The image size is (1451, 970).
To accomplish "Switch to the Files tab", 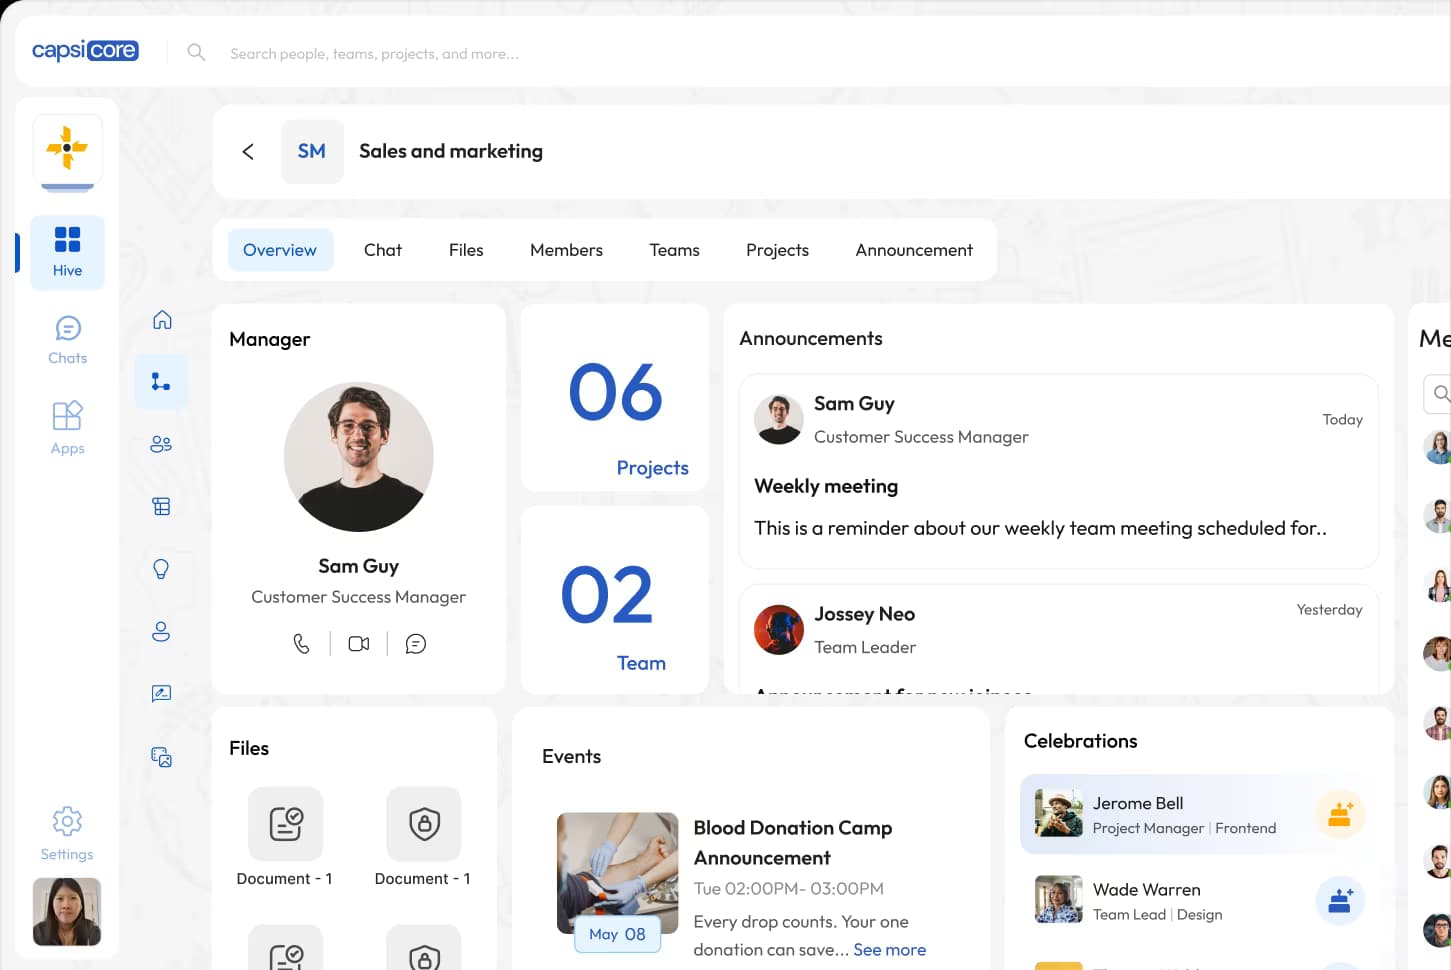I will [466, 250].
